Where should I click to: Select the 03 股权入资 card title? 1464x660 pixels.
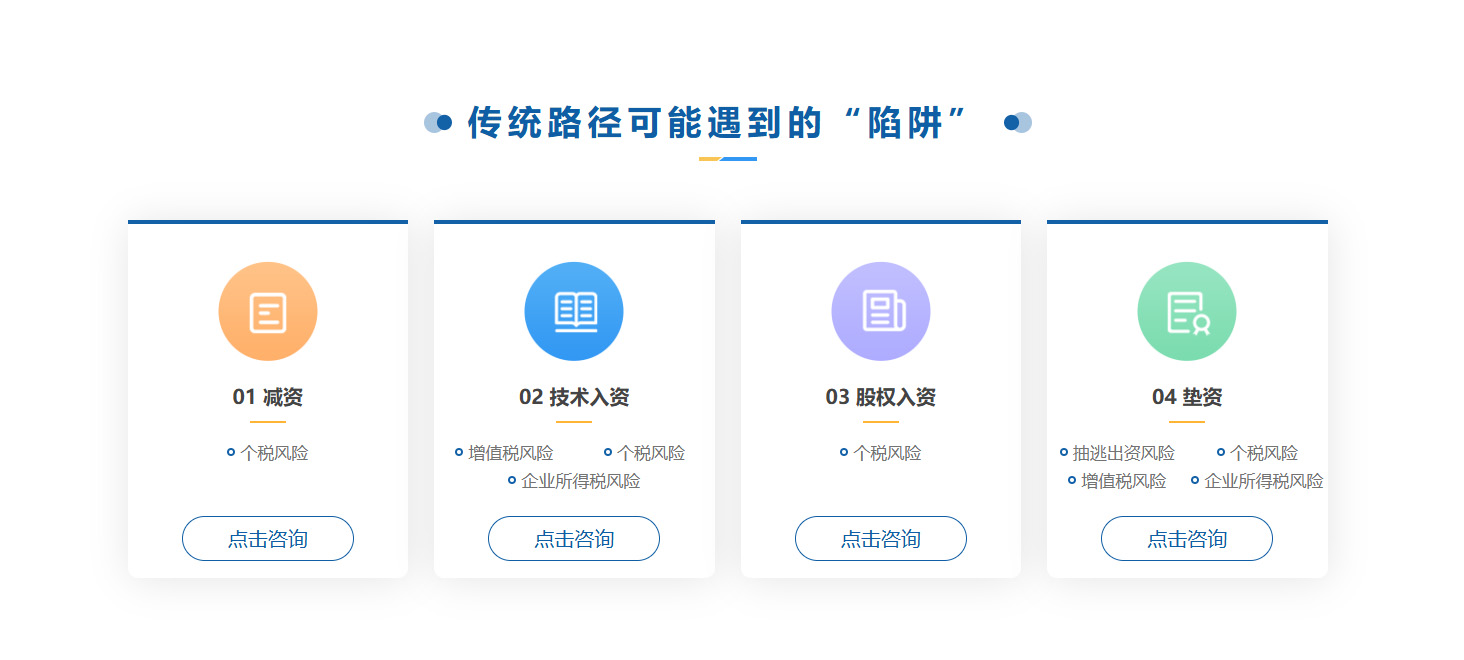coord(881,397)
